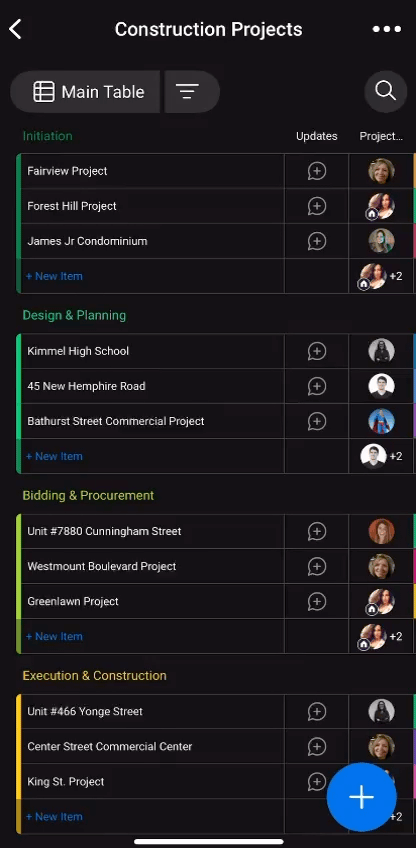The image size is (416, 848).
Task: Open owner avatar for 45 New Hemphire Road
Action: 381,386
